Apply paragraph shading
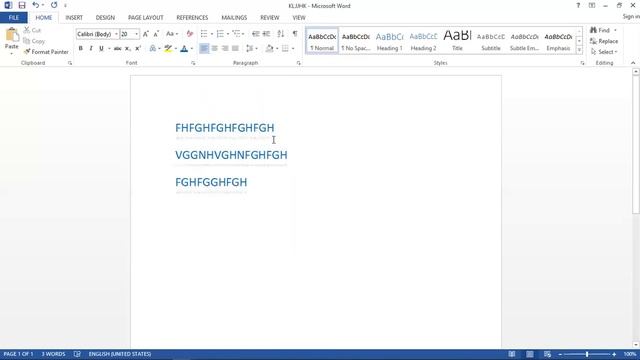 coord(269,49)
